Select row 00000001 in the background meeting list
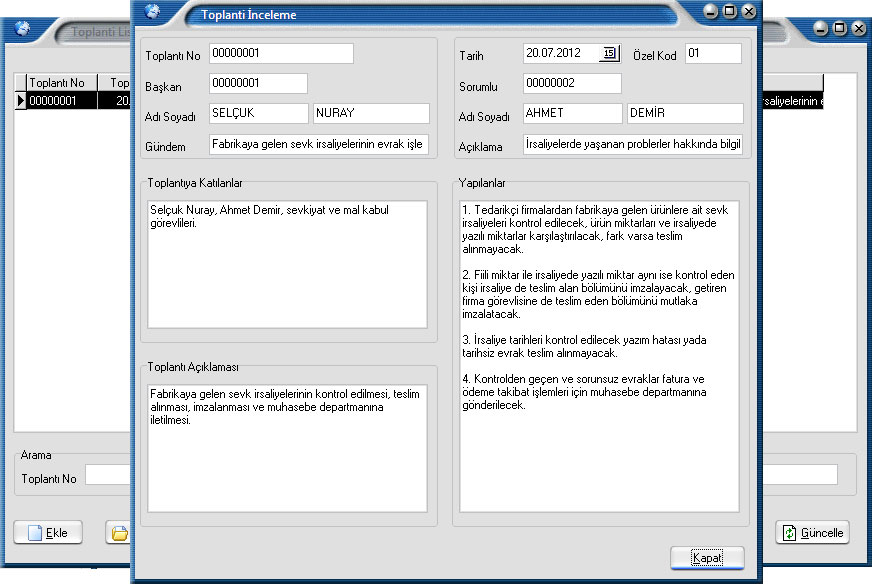 (x=72, y=101)
